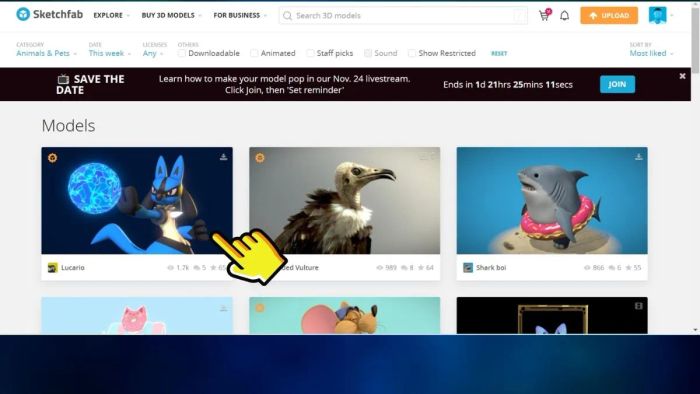The image size is (700, 394).
Task: Enable the Staff picks filter
Action: coord(310,53)
